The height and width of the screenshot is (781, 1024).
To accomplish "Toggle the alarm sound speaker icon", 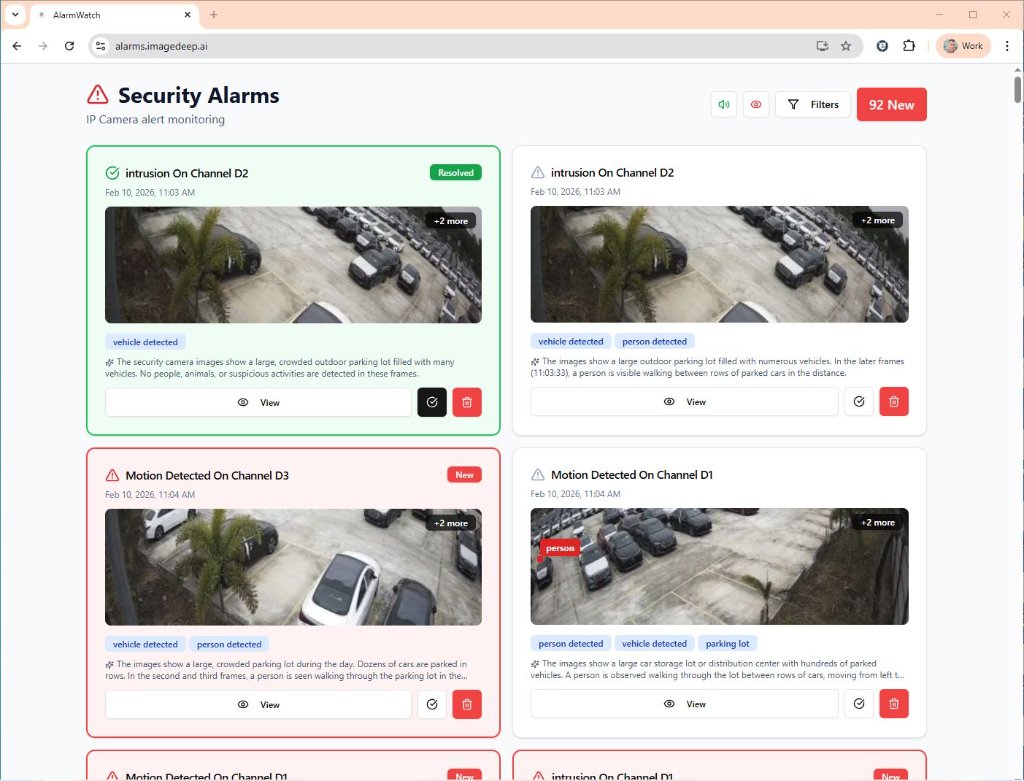I will [x=724, y=104].
